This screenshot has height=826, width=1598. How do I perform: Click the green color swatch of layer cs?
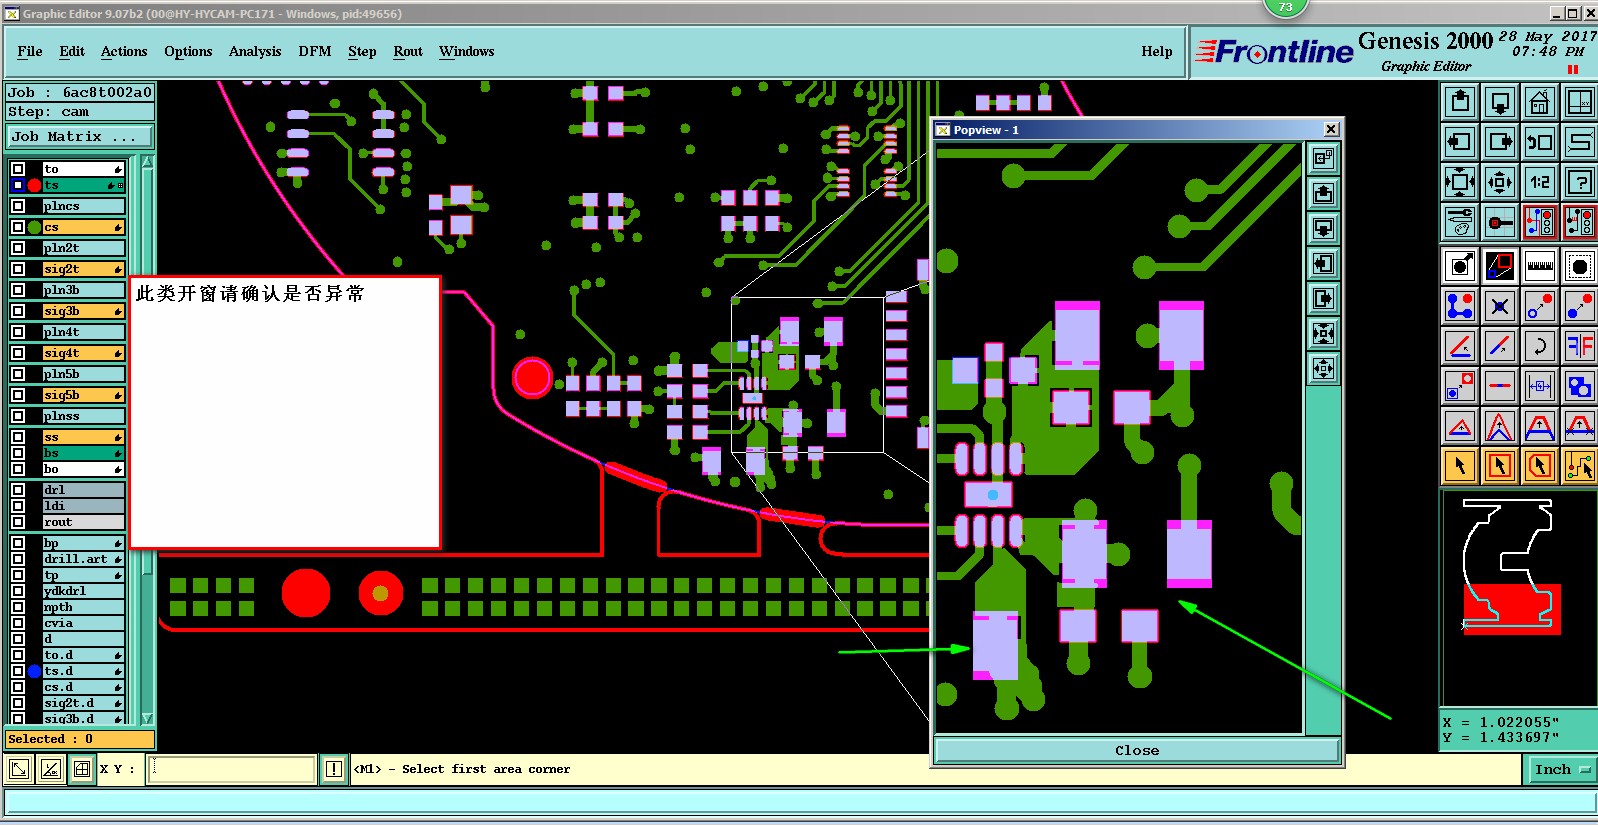coord(35,227)
